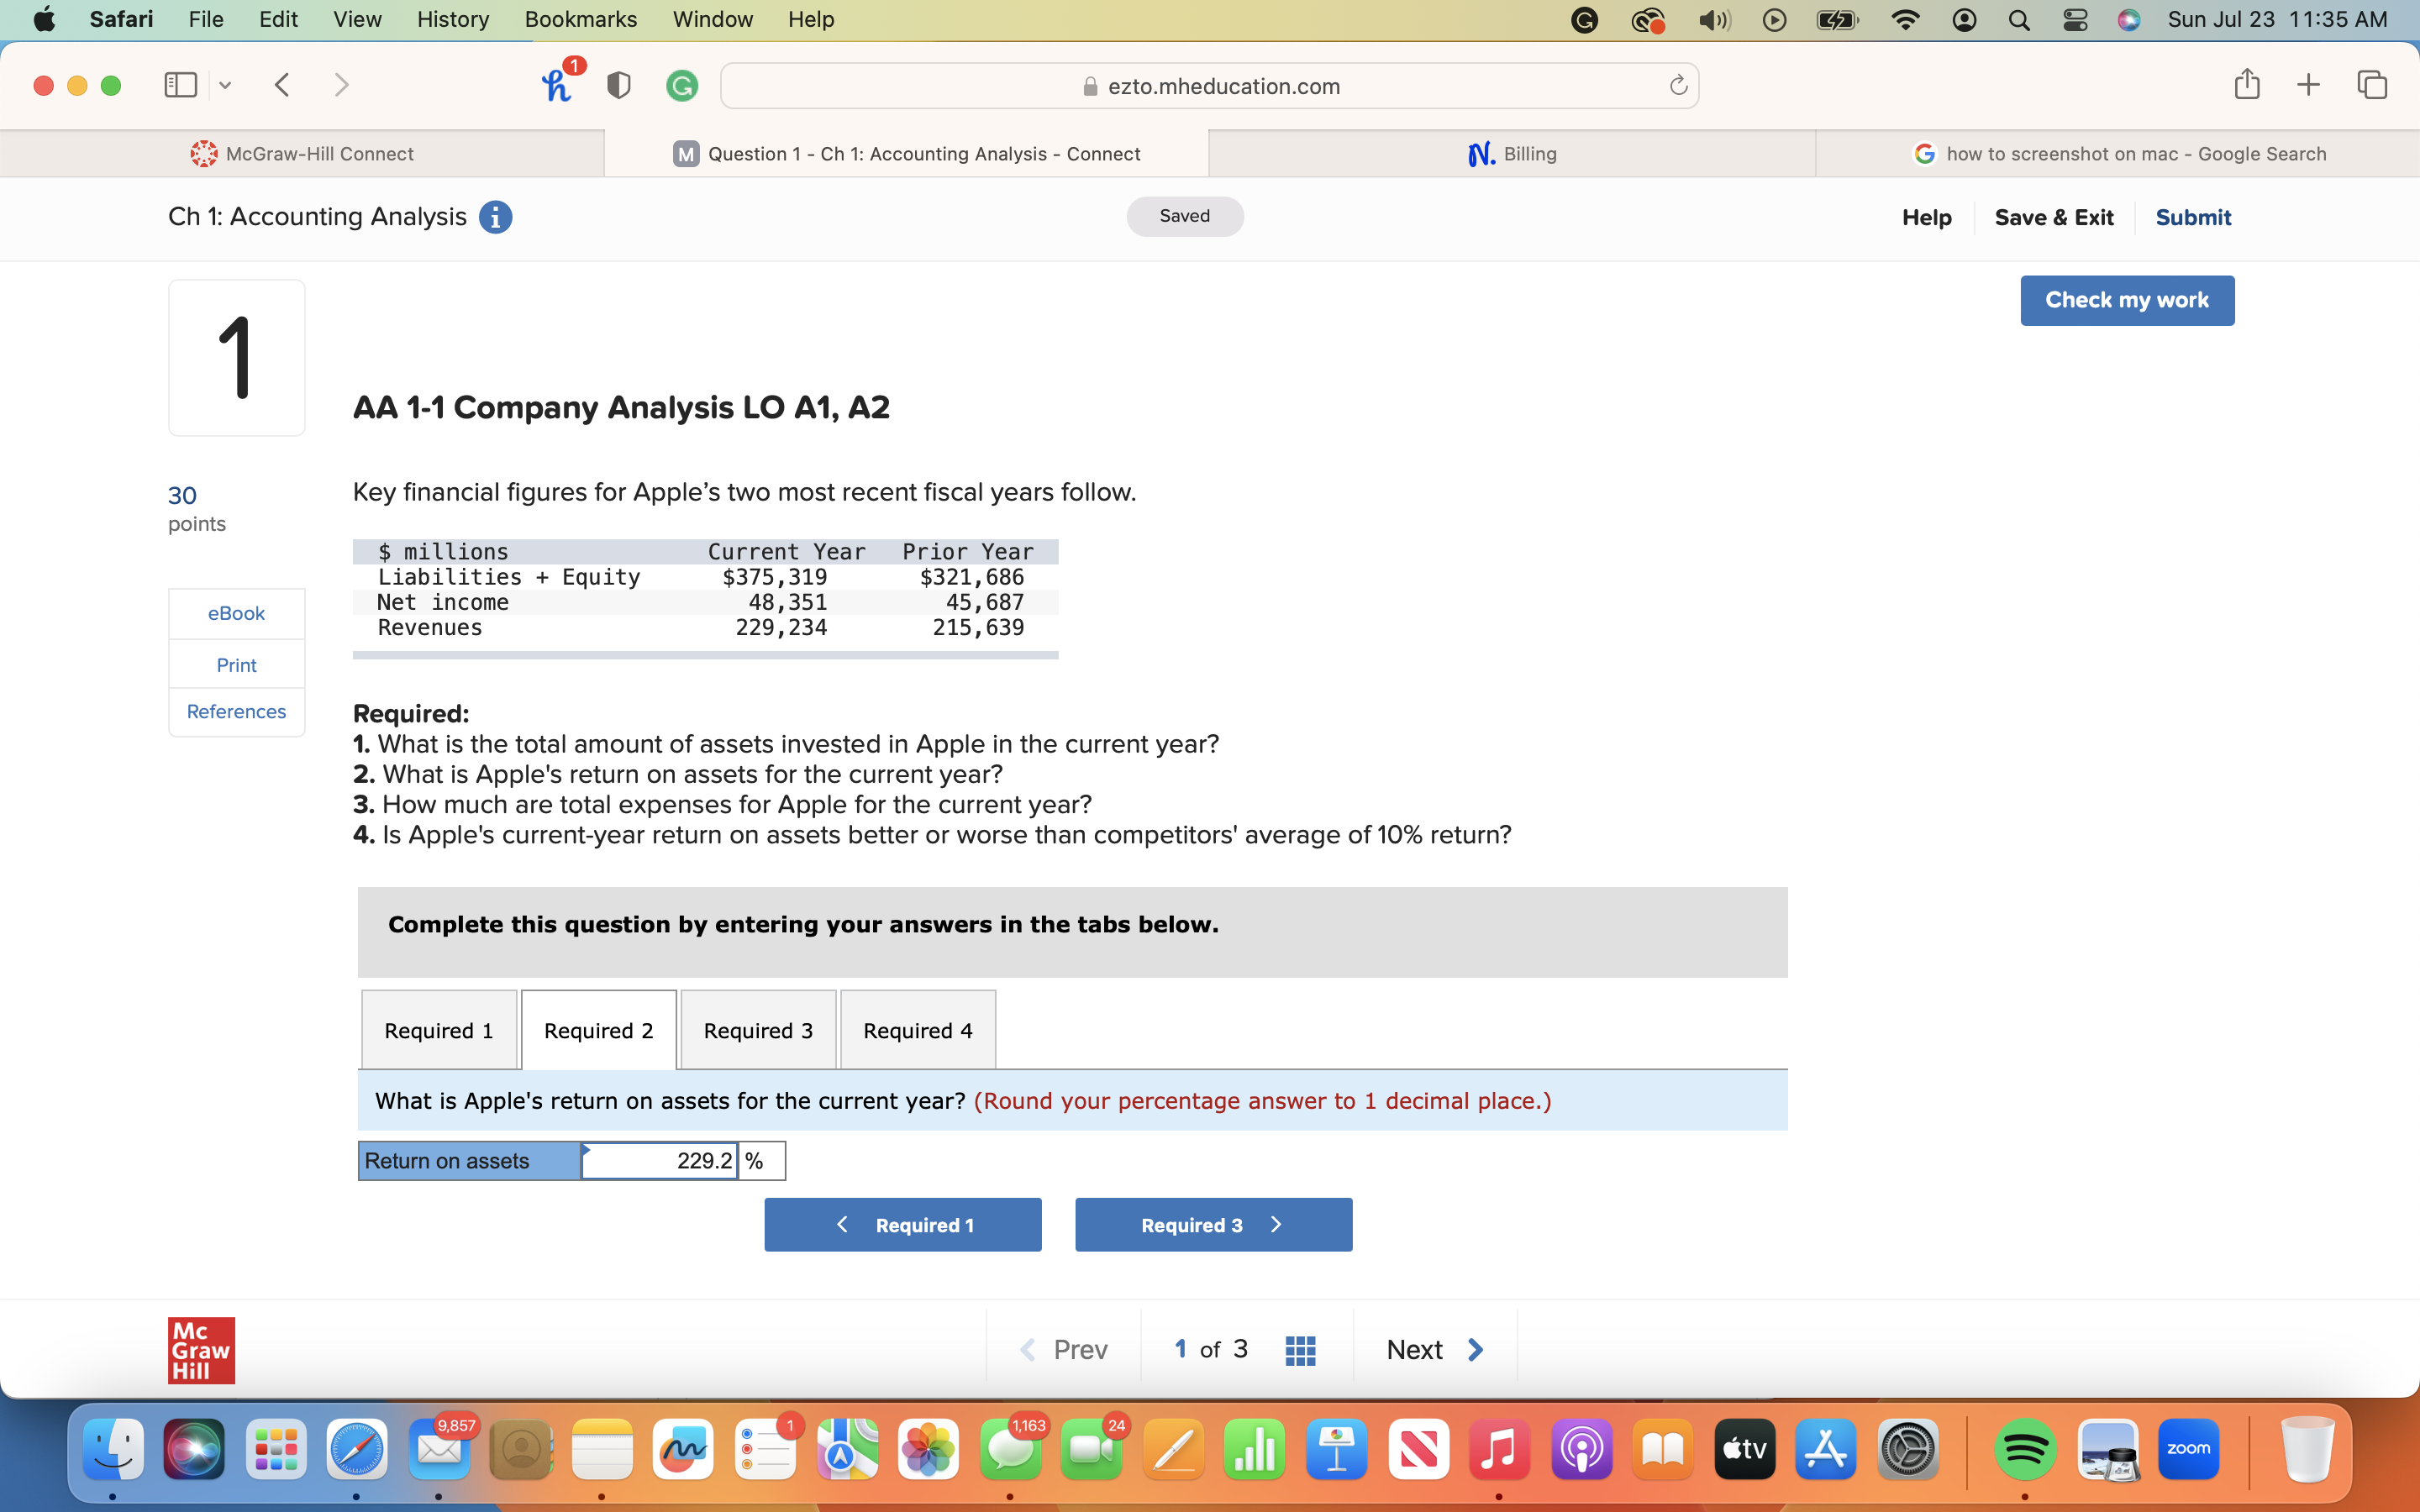The image size is (2420, 1512).
Task: Open the question grid navigator icon
Action: 1299,1350
